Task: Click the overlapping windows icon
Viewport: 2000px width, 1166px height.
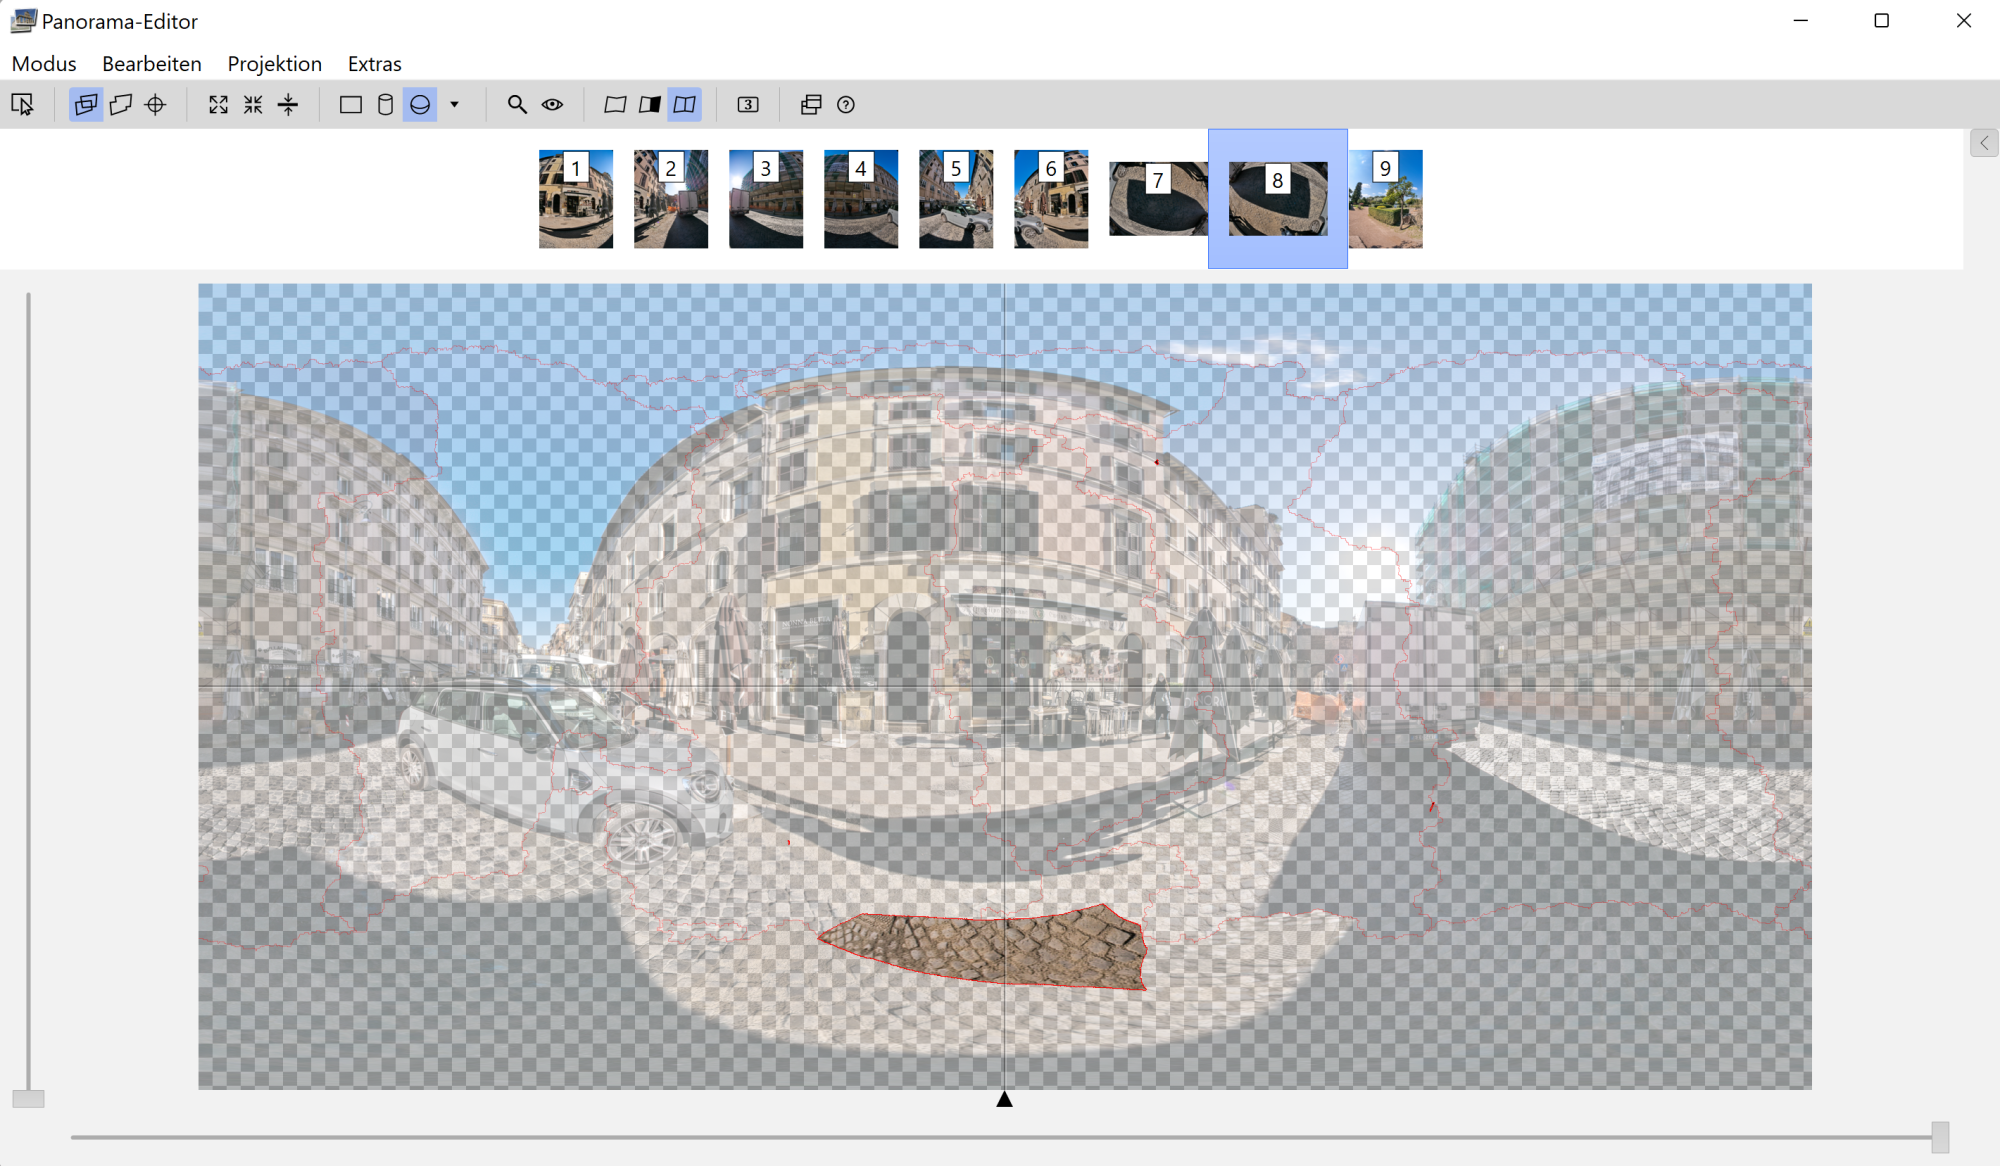Action: 811,104
